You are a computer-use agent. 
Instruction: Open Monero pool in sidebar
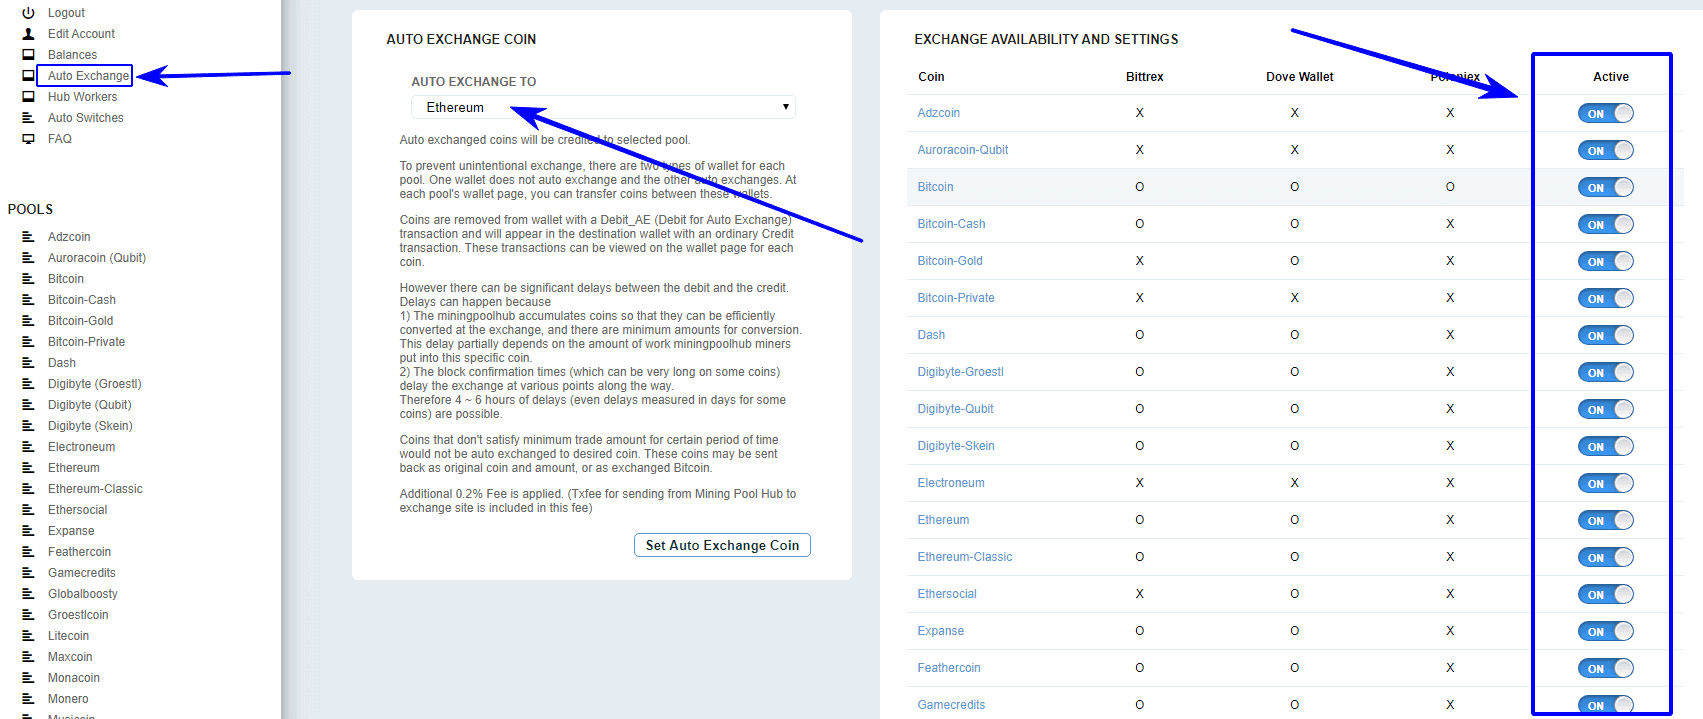(x=68, y=699)
